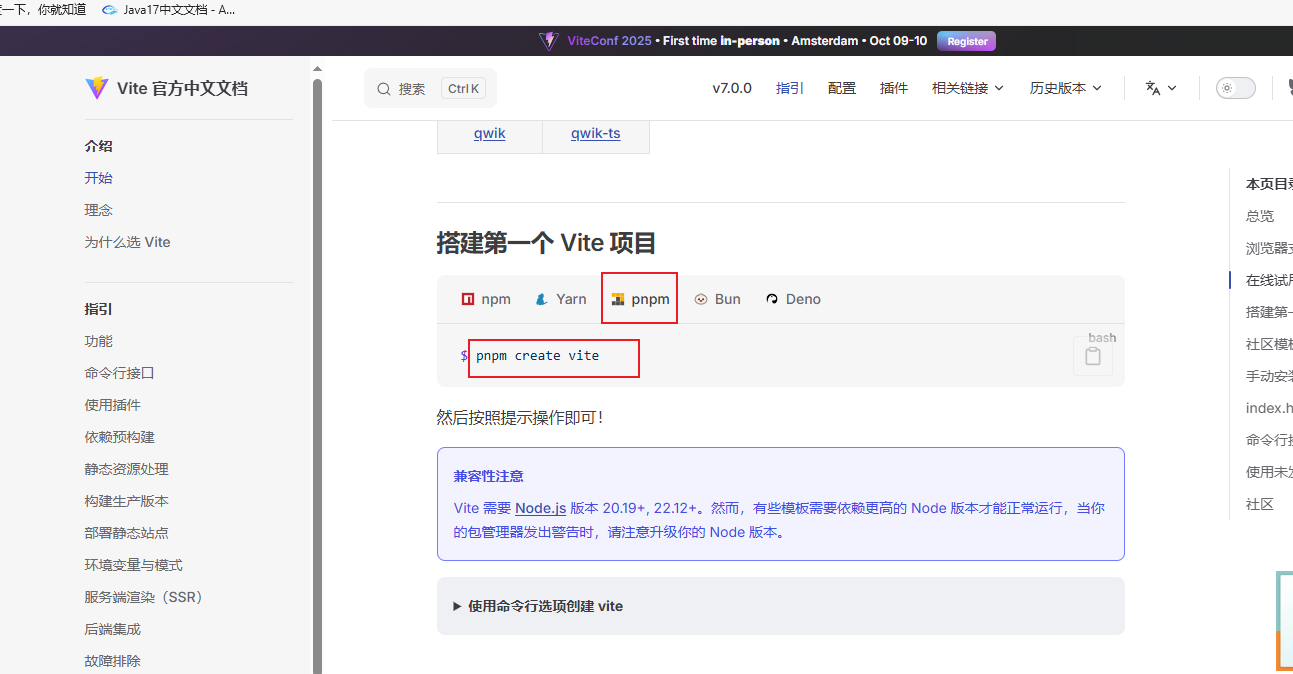Click the Register button in banner

click(x=966, y=41)
